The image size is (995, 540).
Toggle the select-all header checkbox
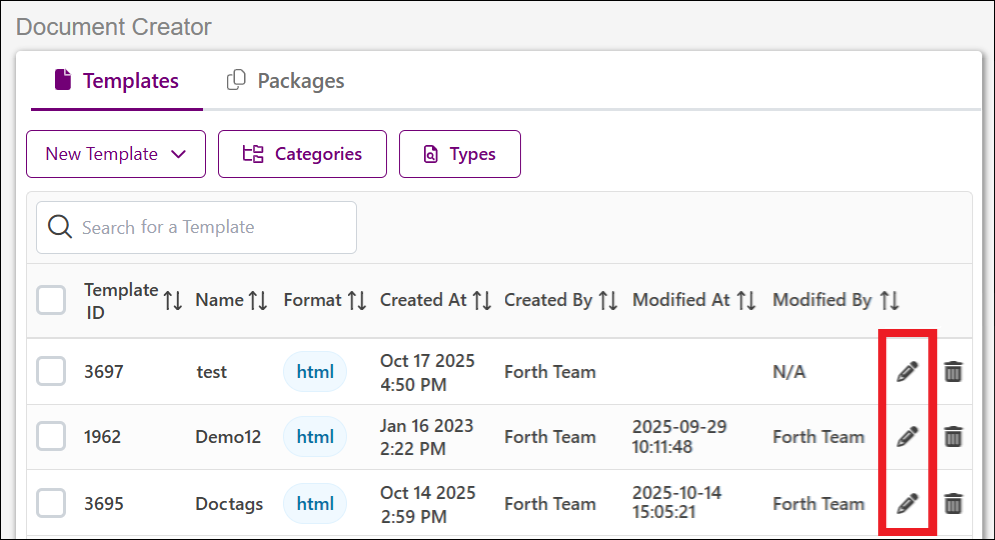[51, 300]
